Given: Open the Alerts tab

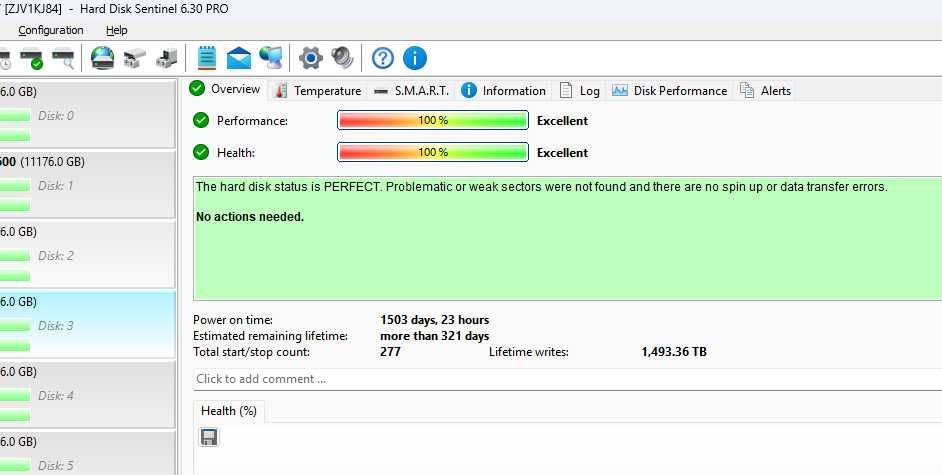Looking at the screenshot, I should point(766,91).
